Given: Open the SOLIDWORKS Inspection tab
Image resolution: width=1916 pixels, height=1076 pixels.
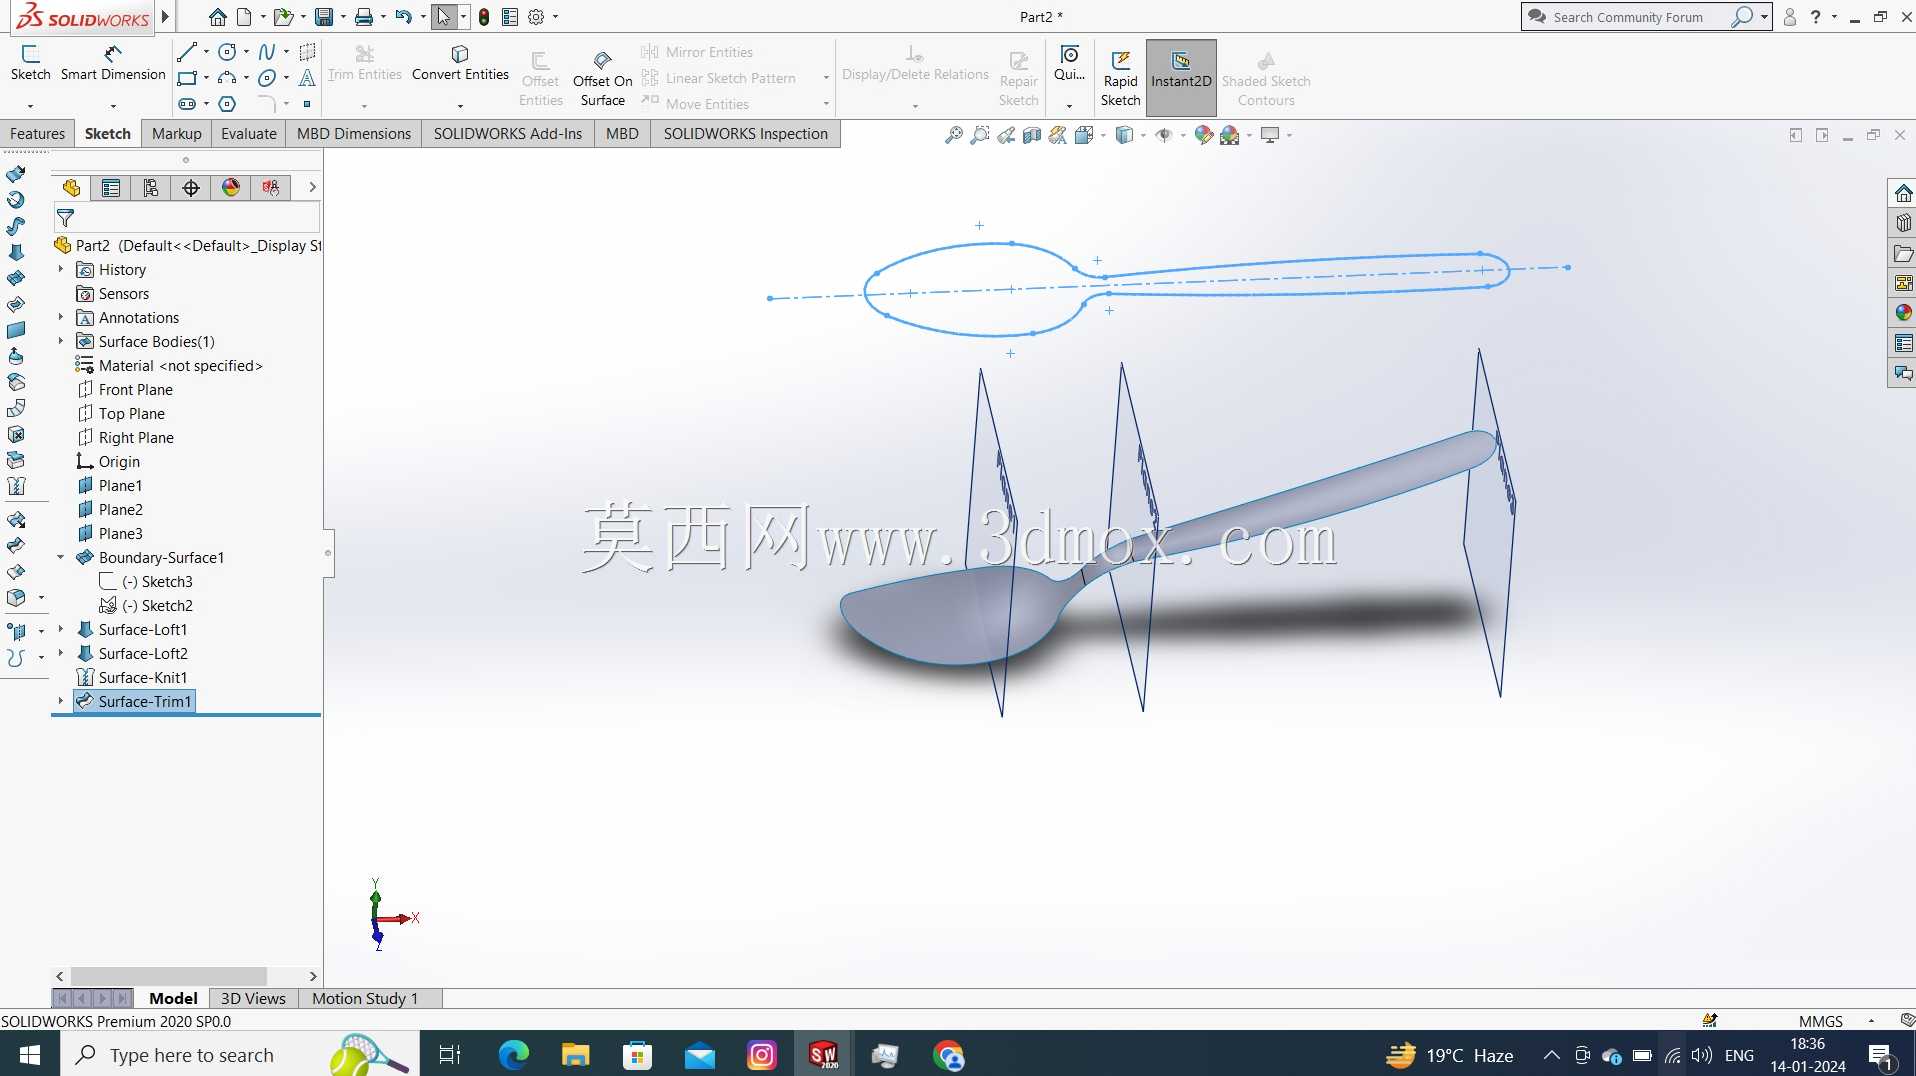Looking at the screenshot, I should [x=746, y=134].
